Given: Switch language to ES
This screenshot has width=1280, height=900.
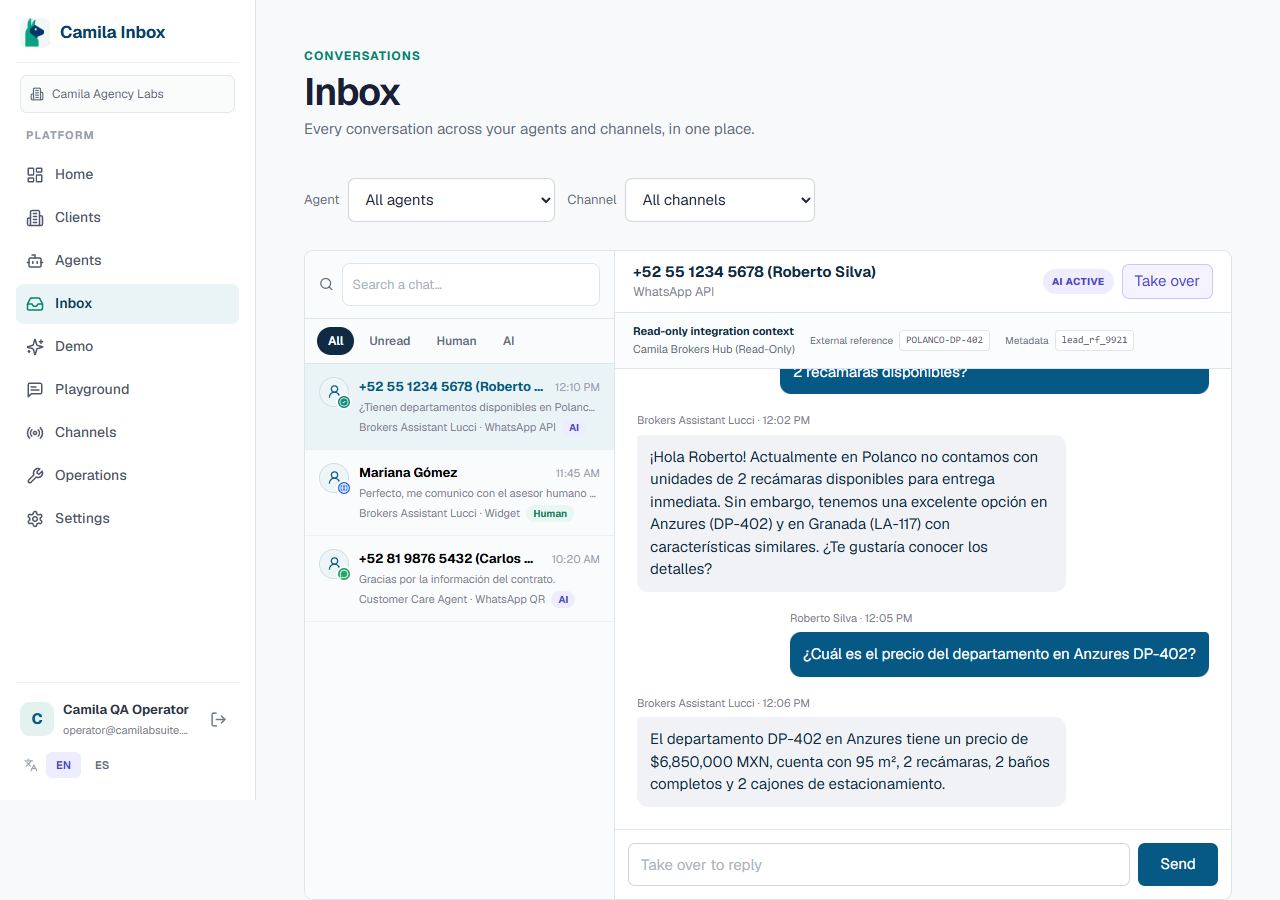Looking at the screenshot, I should (x=102, y=765).
